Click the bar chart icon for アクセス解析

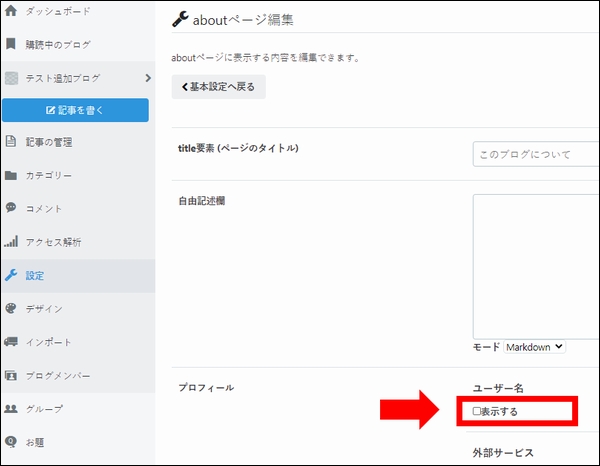coord(11,241)
